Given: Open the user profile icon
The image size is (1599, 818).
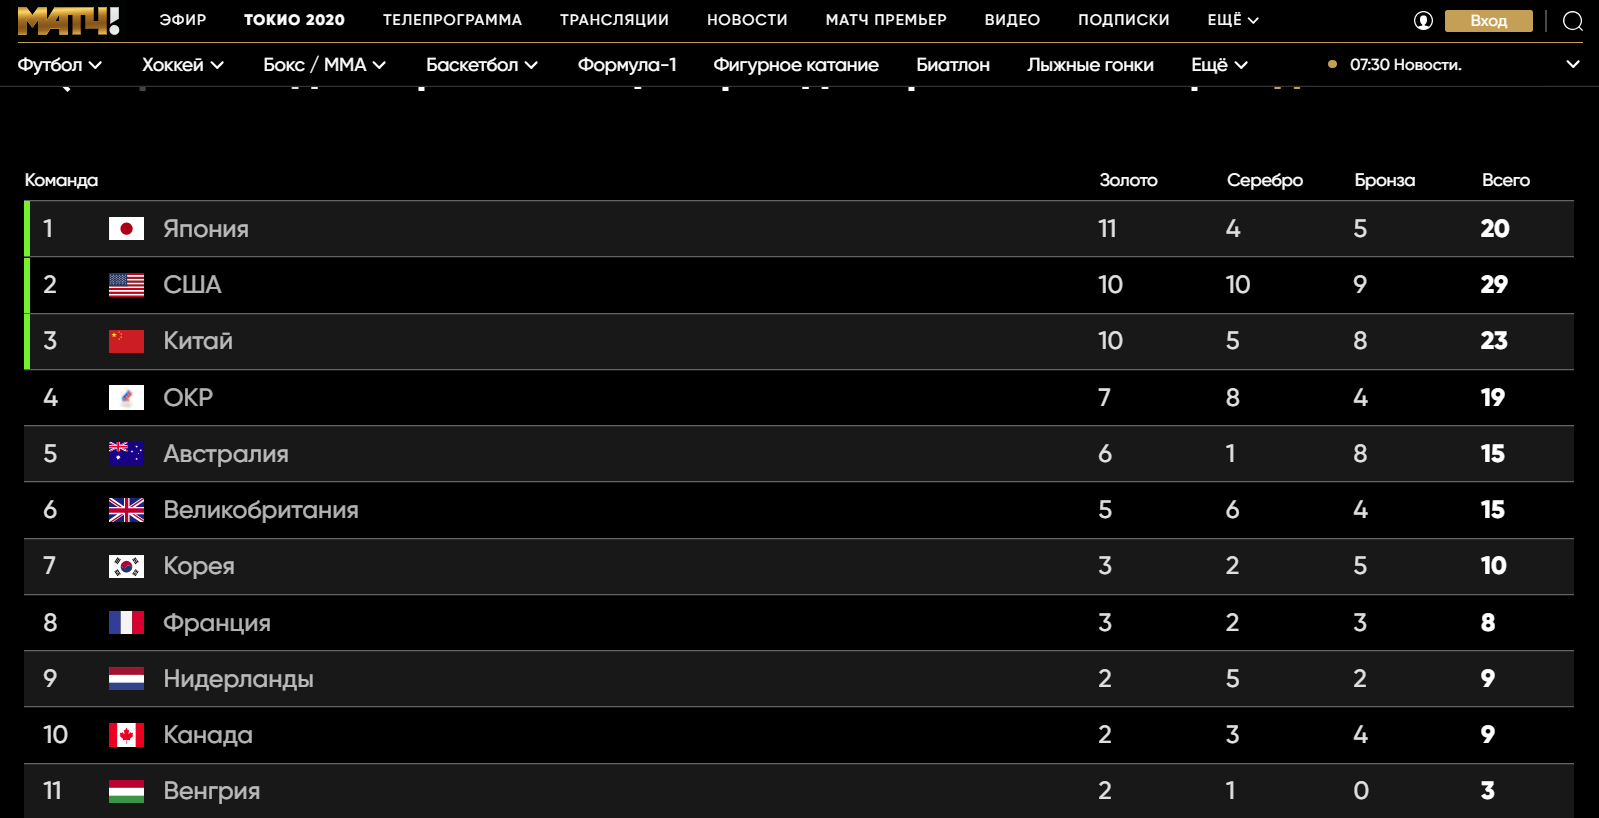Looking at the screenshot, I should pyautogui.click(x=1423, y=21).
